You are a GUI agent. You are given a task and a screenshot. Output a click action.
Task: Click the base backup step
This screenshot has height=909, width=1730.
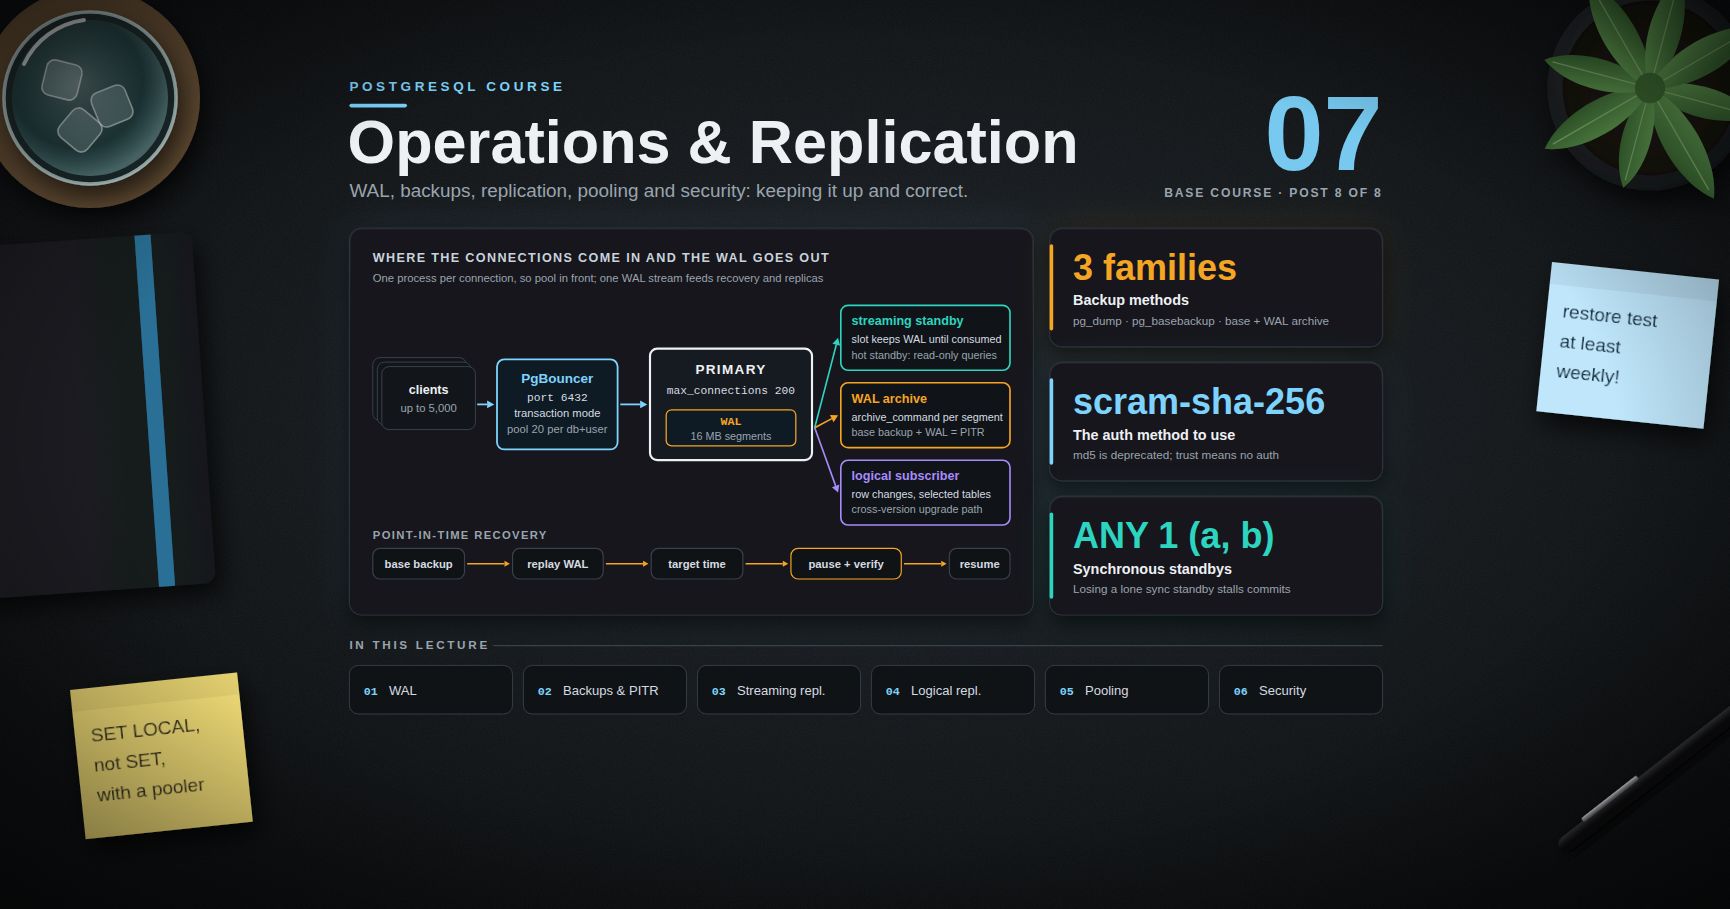pos(418,564)
